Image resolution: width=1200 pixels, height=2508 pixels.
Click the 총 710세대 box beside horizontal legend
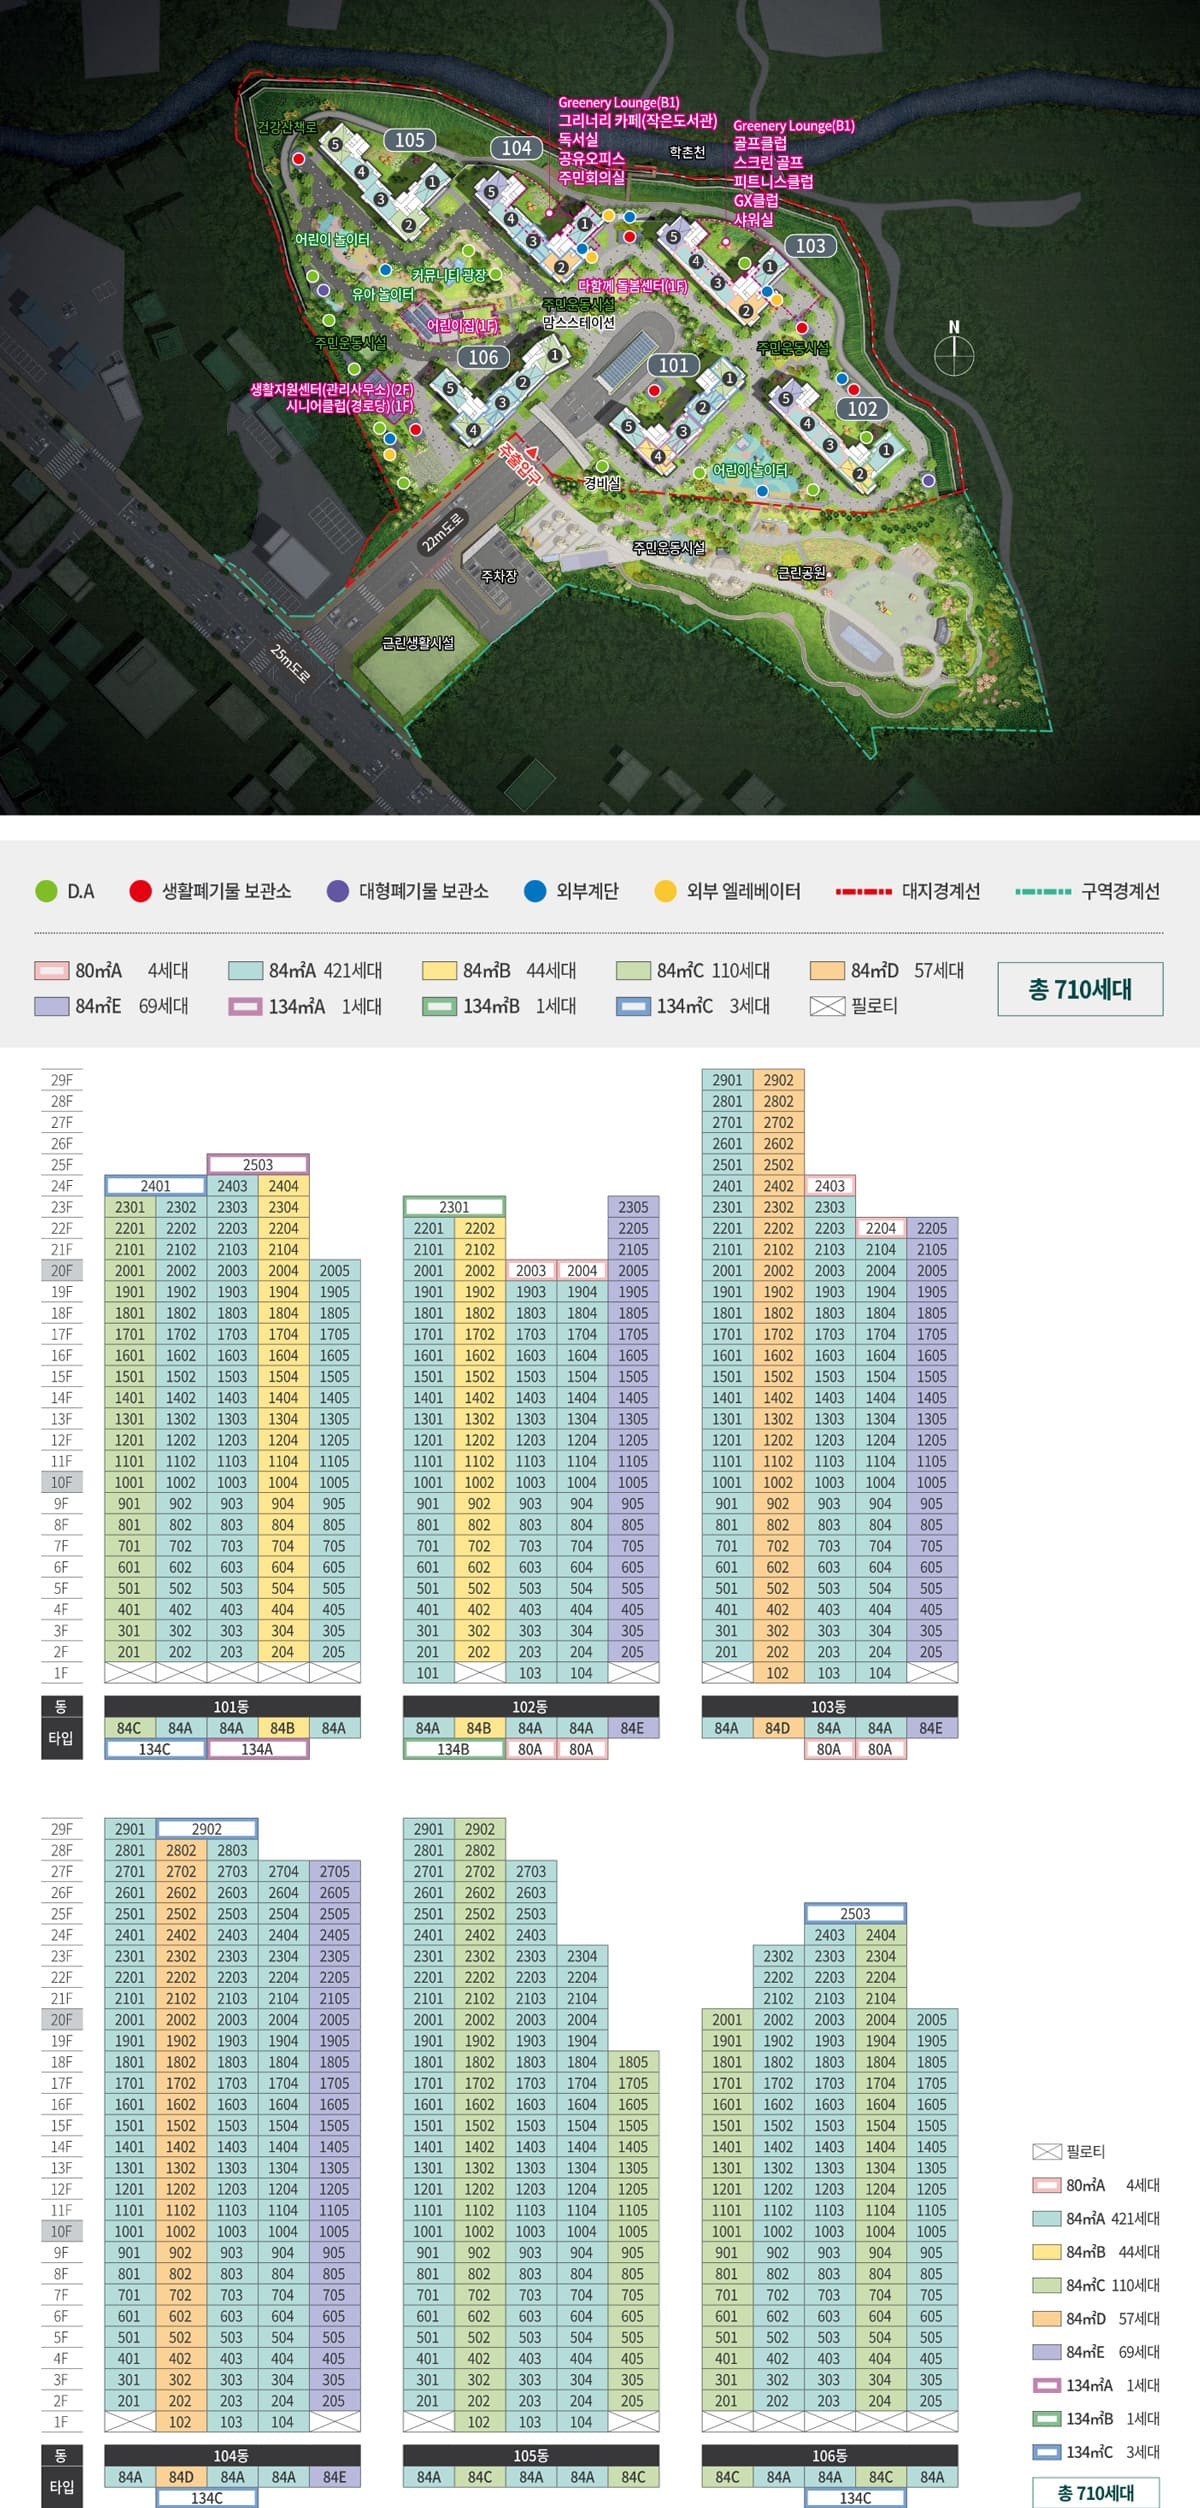pos(1080,989)
